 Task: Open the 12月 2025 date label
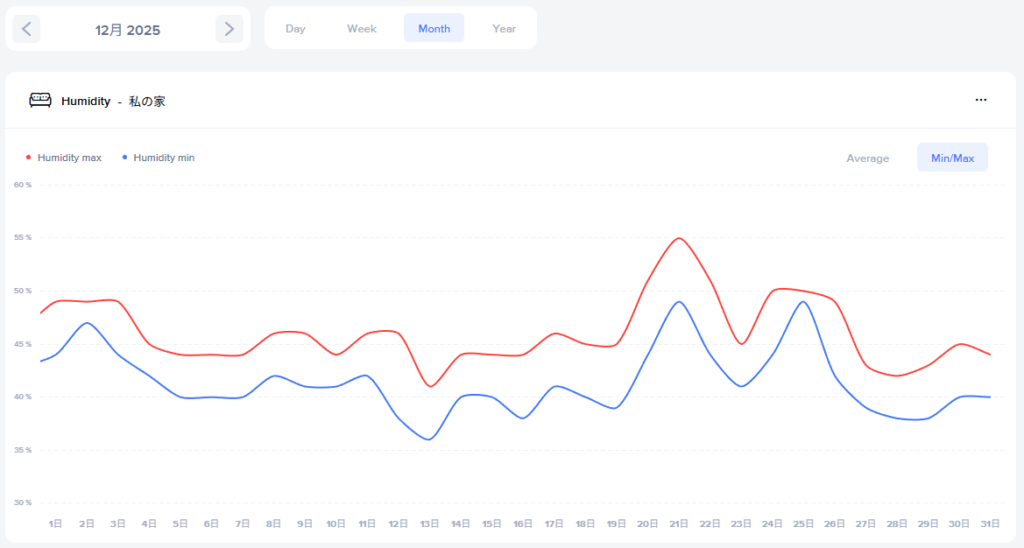click(x=128, y=30)
